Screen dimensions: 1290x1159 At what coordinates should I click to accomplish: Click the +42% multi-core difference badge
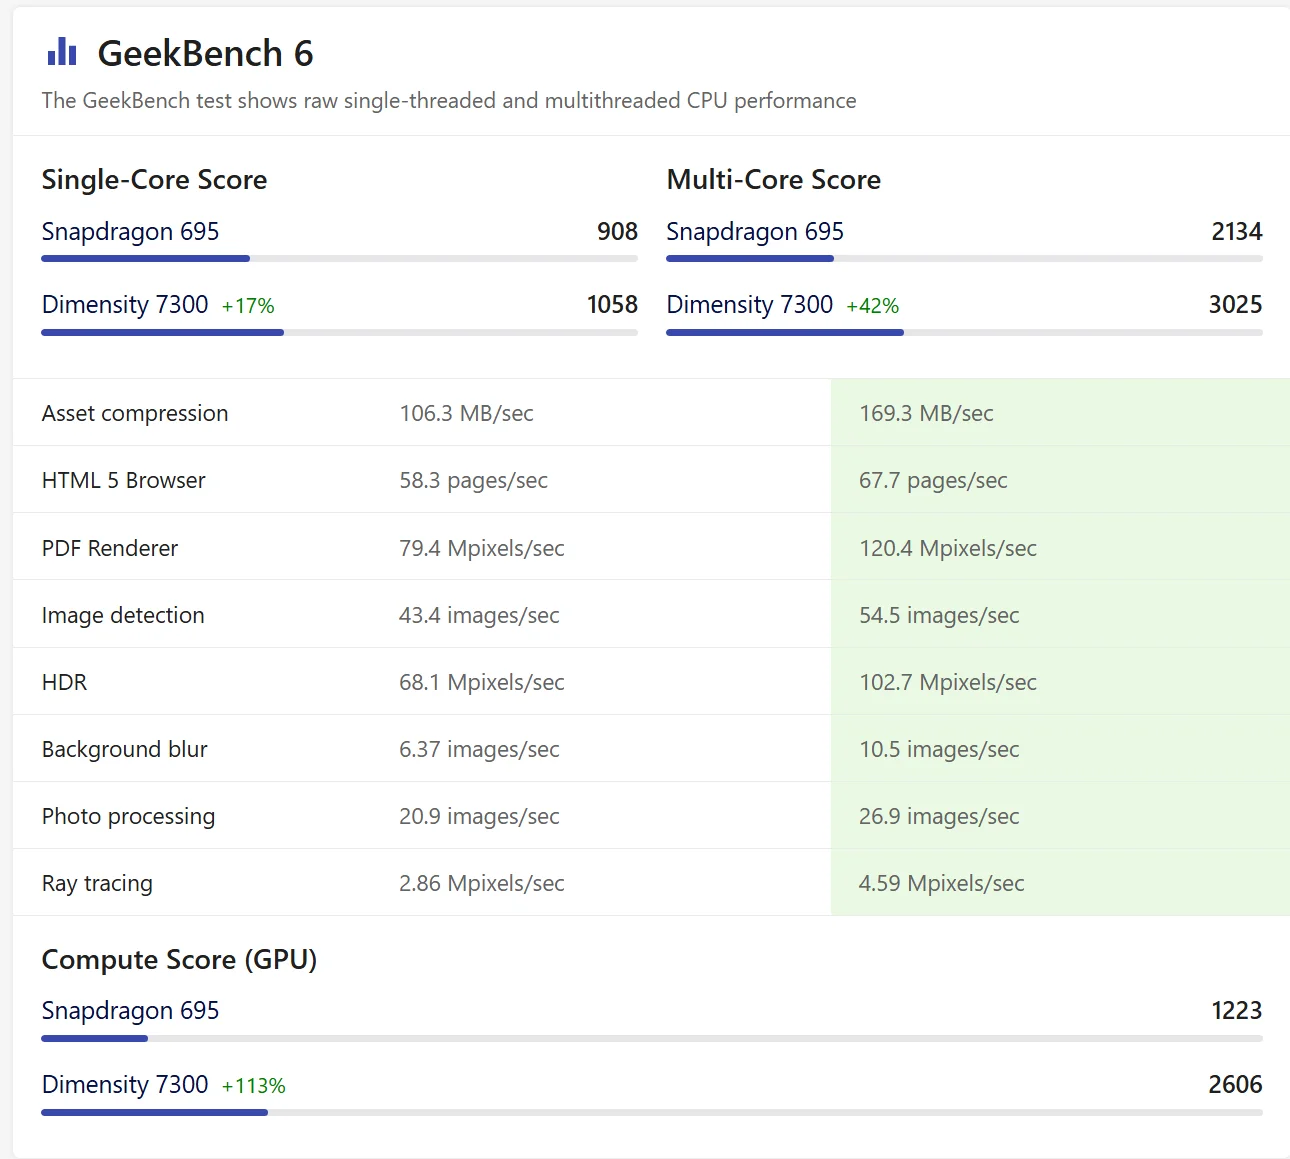coord(873,306)
